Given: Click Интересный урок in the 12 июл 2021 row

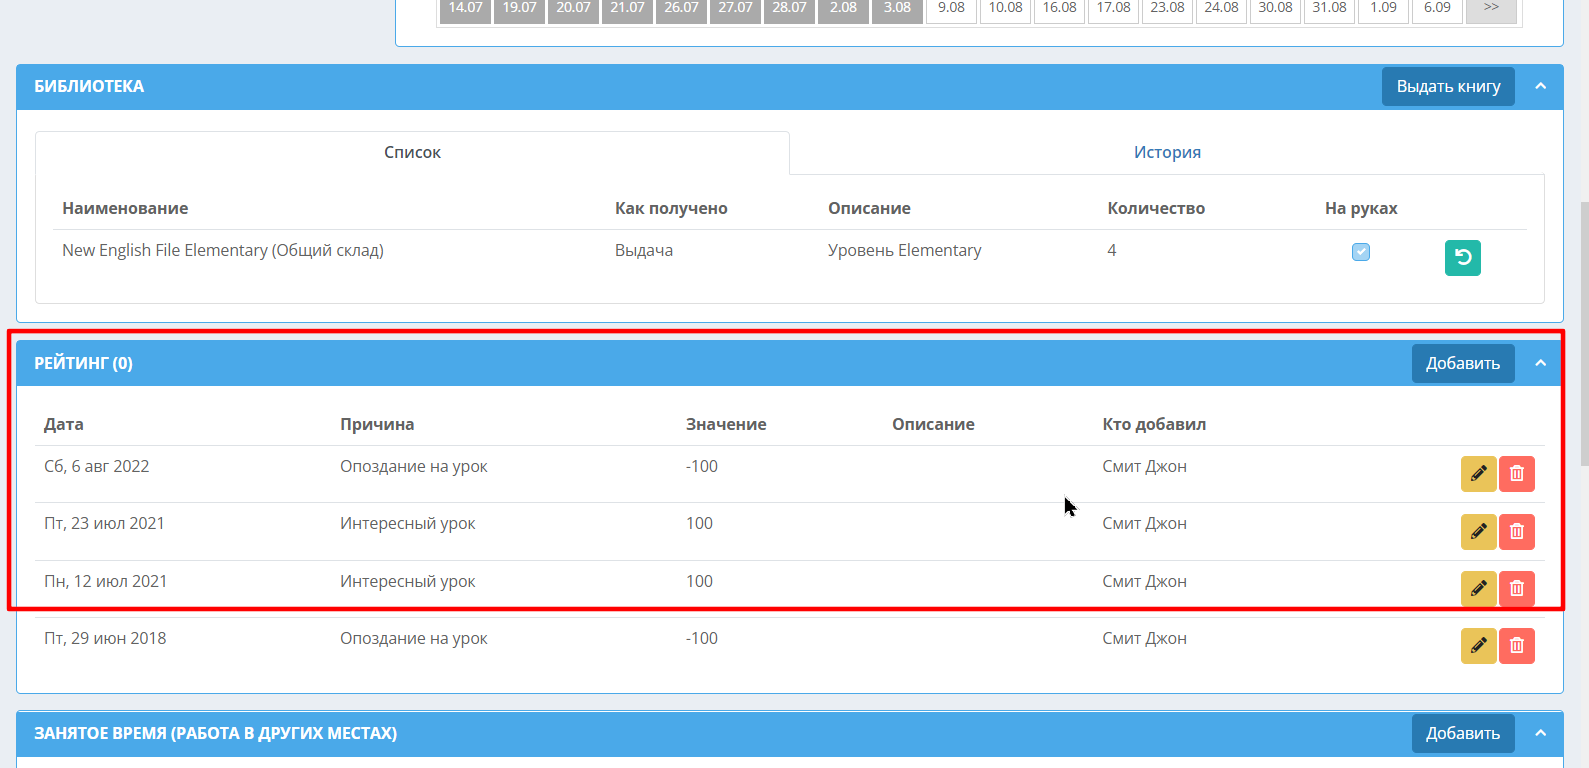Looking at the screenshot, I should coord(408,581).
